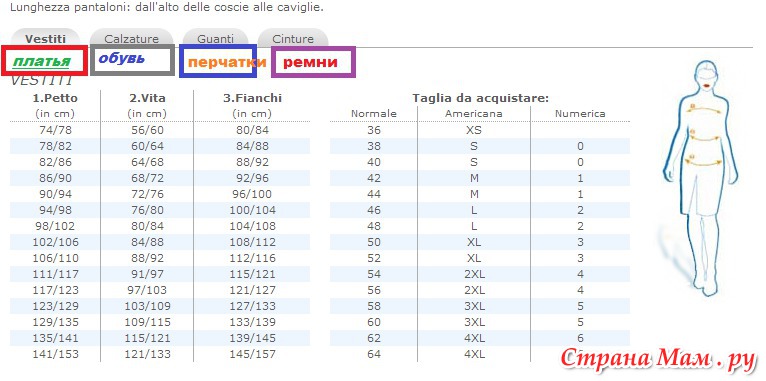Click the Americana size column header
Viewport: 766px width, 381px height.
[x=473, y=114]
